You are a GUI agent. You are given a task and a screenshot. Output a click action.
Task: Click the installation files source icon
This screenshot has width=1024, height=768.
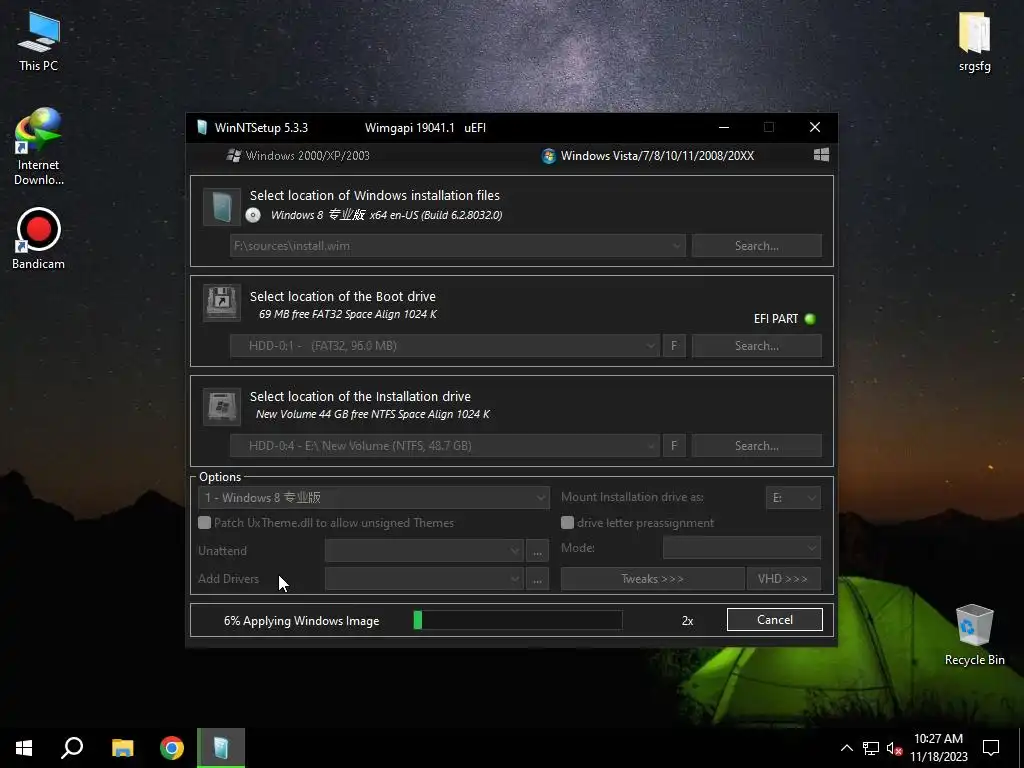click(x=221, y=206)
